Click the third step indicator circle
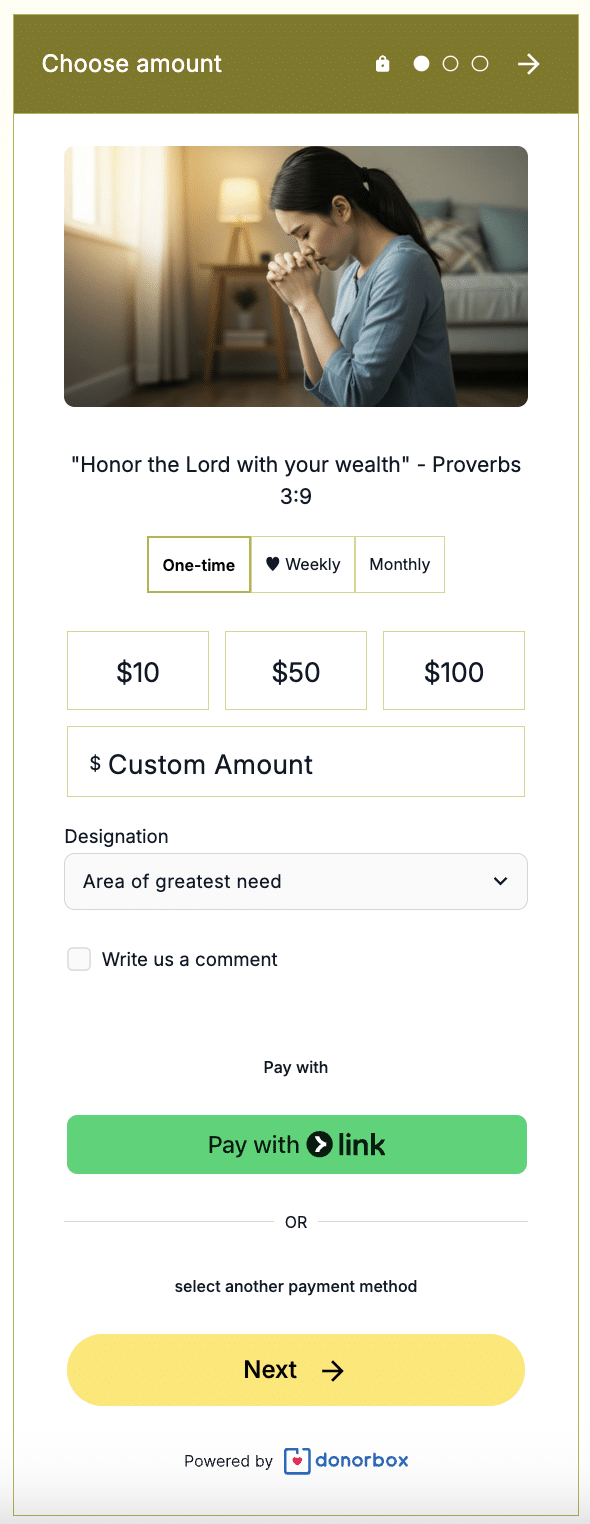590x1524 pixels. (480, 63)
